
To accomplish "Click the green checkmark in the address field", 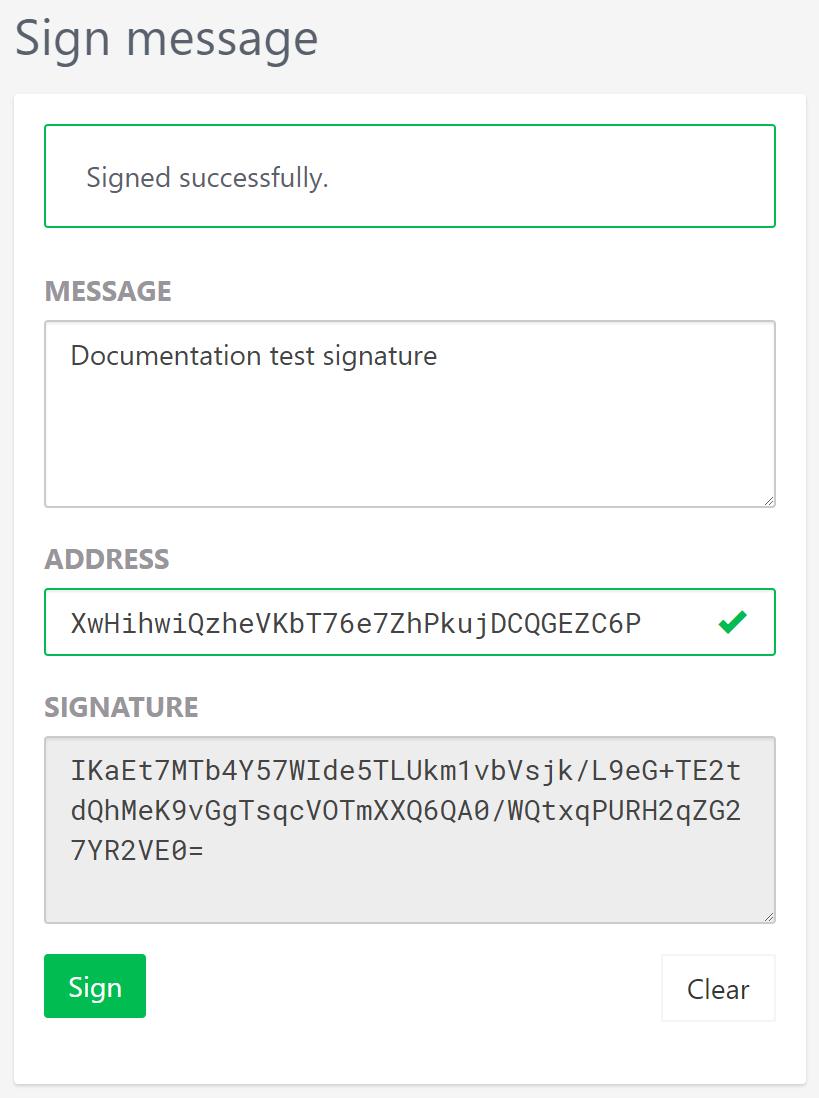I will click(732, 623).
